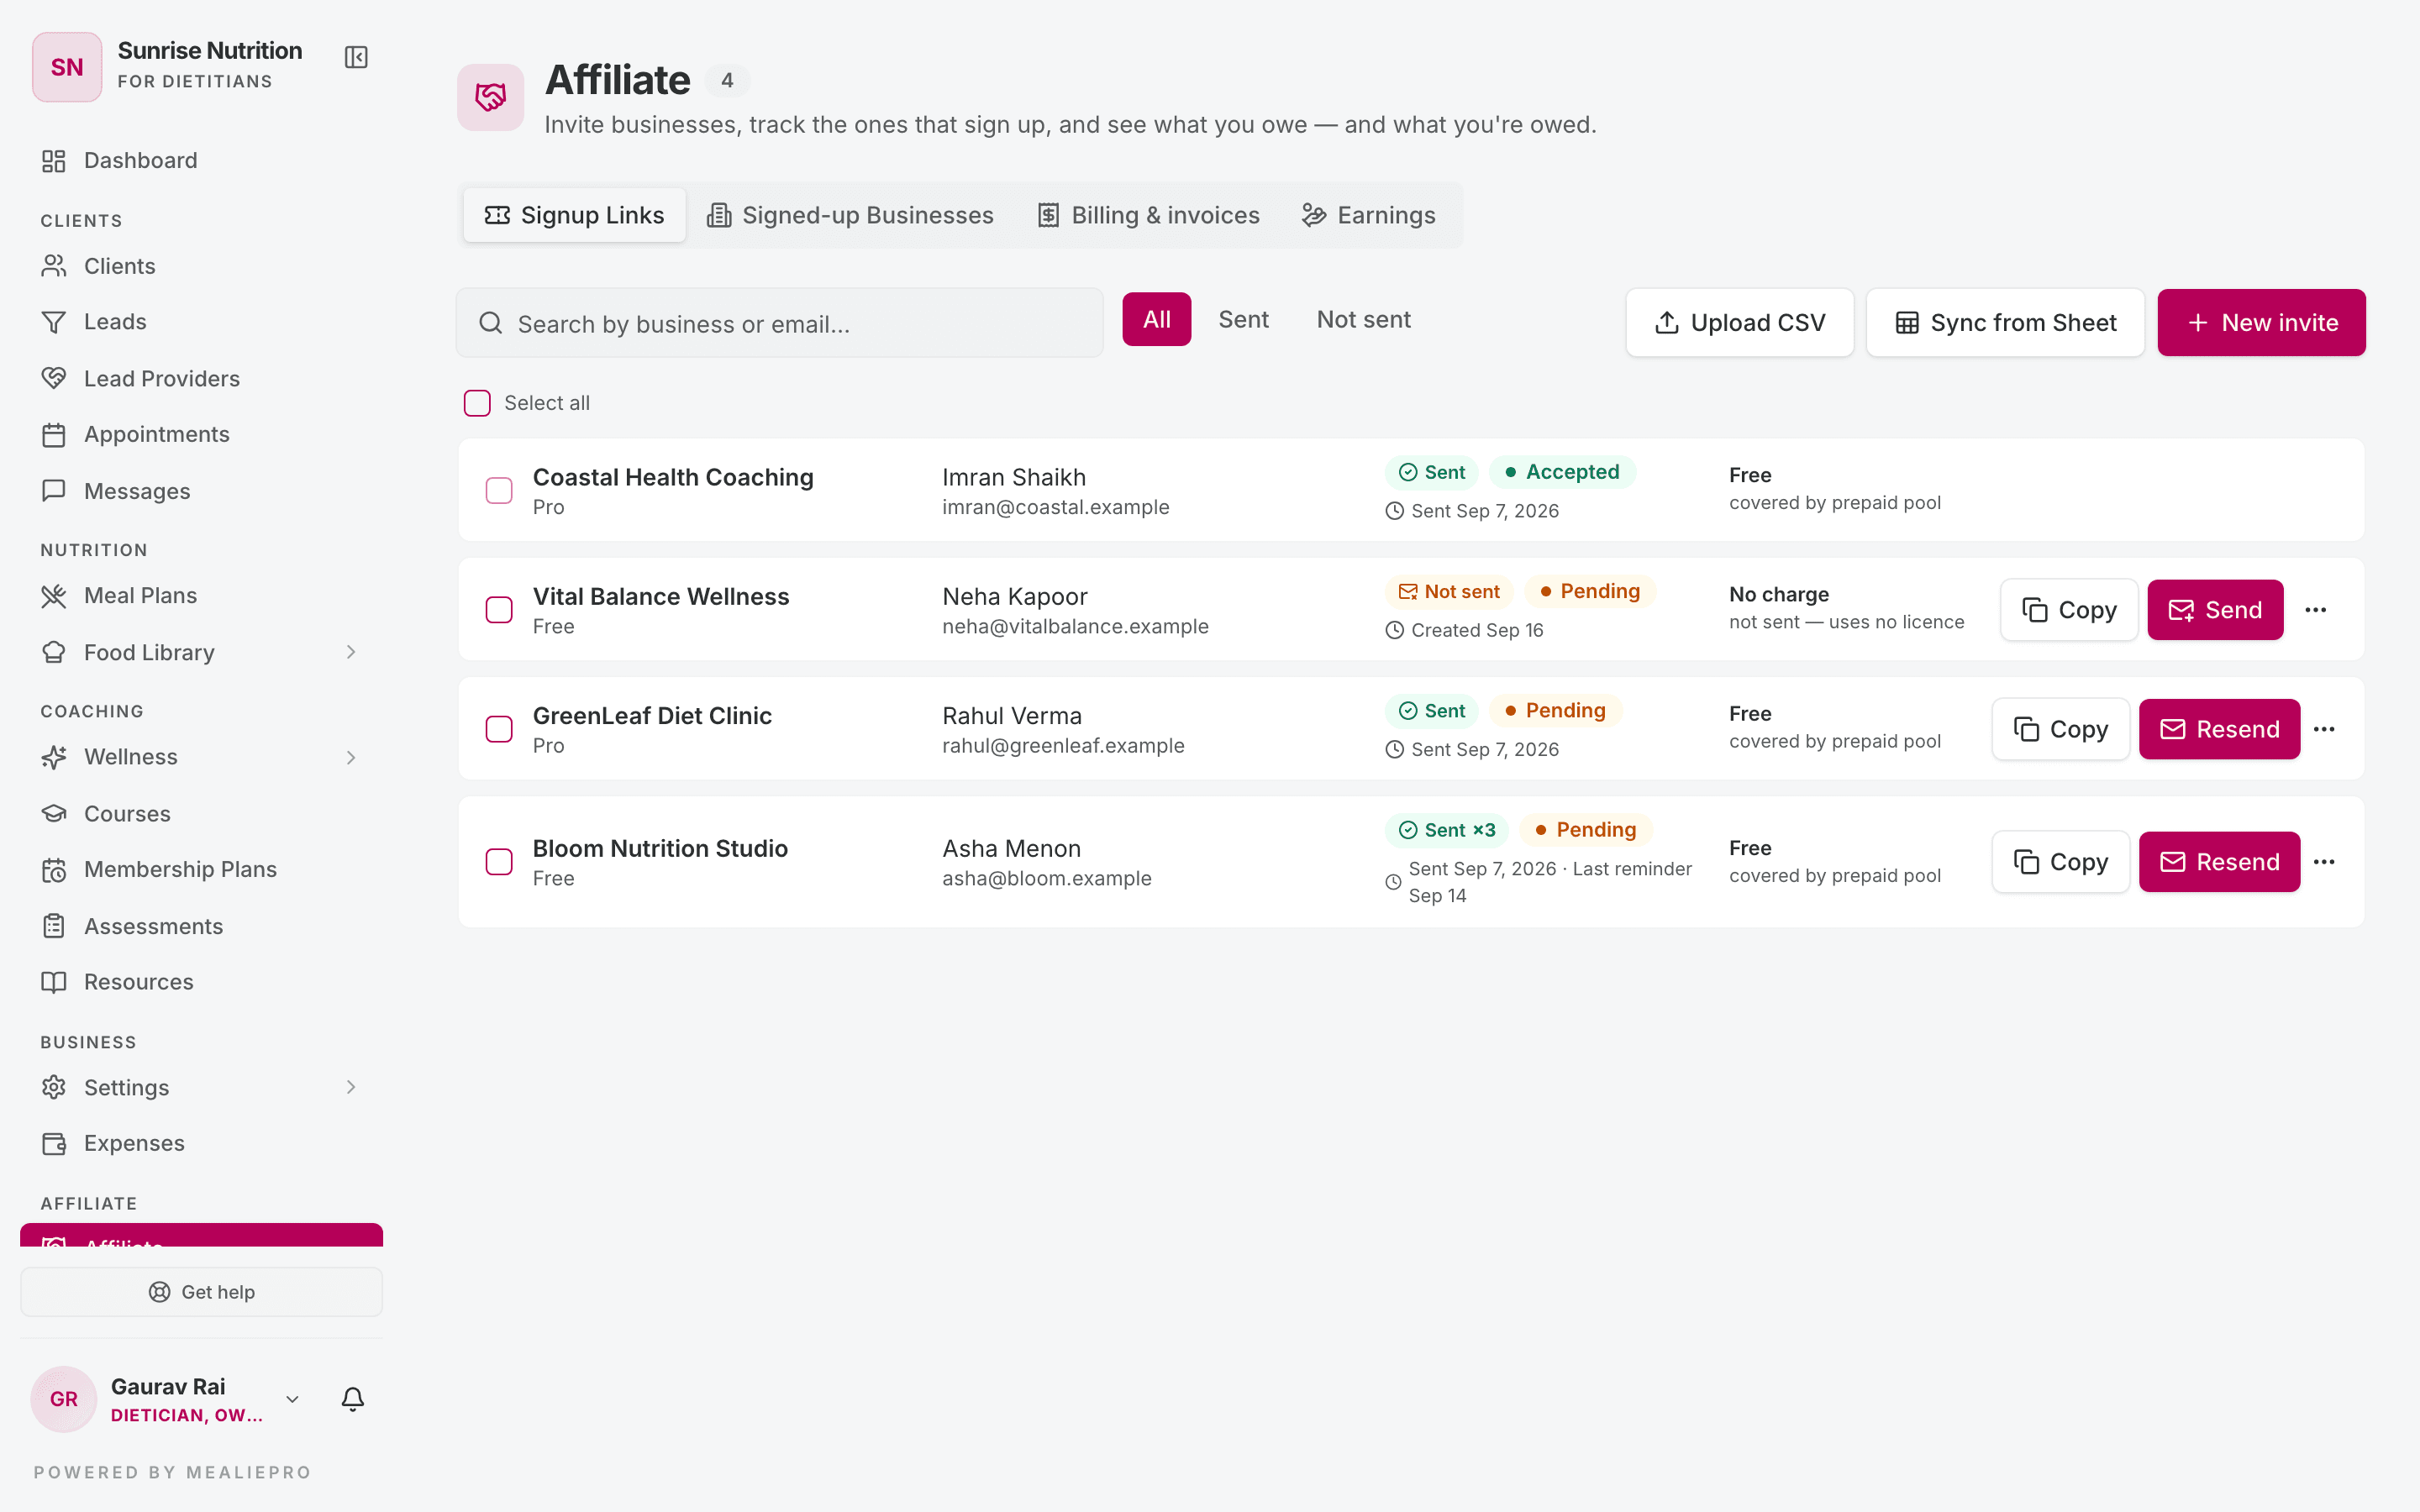This screenshot has height=1512, width=2420.
Task: Filter invites by Sent
Action: pyautogui.click(x=1243, y=320)
